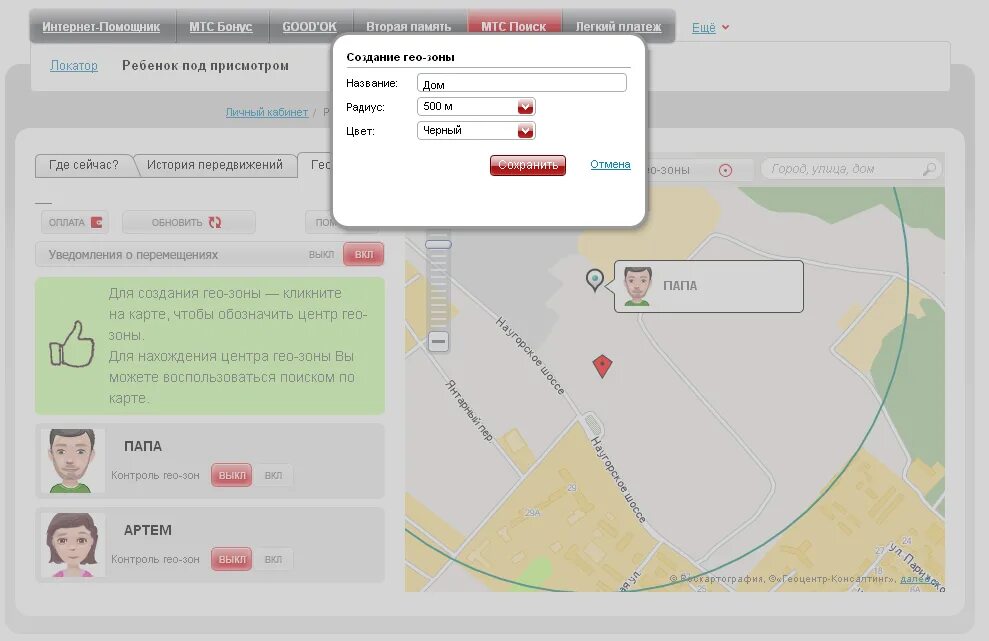Click the Личный кабинет breadcrumb link
989x641 pixels.
267,112
